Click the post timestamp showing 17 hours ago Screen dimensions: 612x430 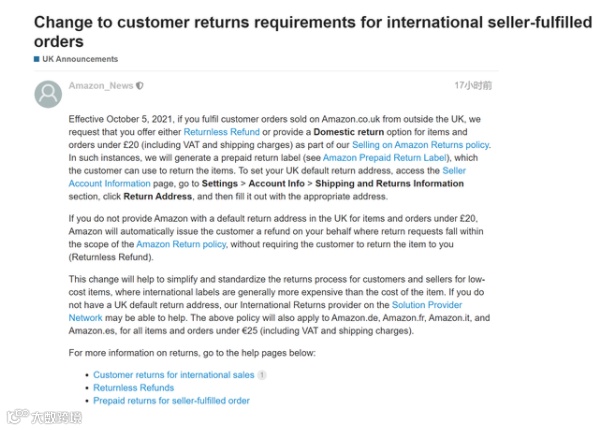pyautogui.click(x=473, y=85)
